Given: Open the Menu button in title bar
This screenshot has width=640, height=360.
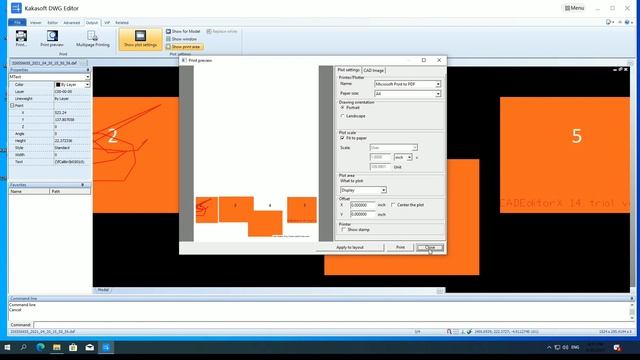Looking at the screenshot, I should (x=574, y=8).
